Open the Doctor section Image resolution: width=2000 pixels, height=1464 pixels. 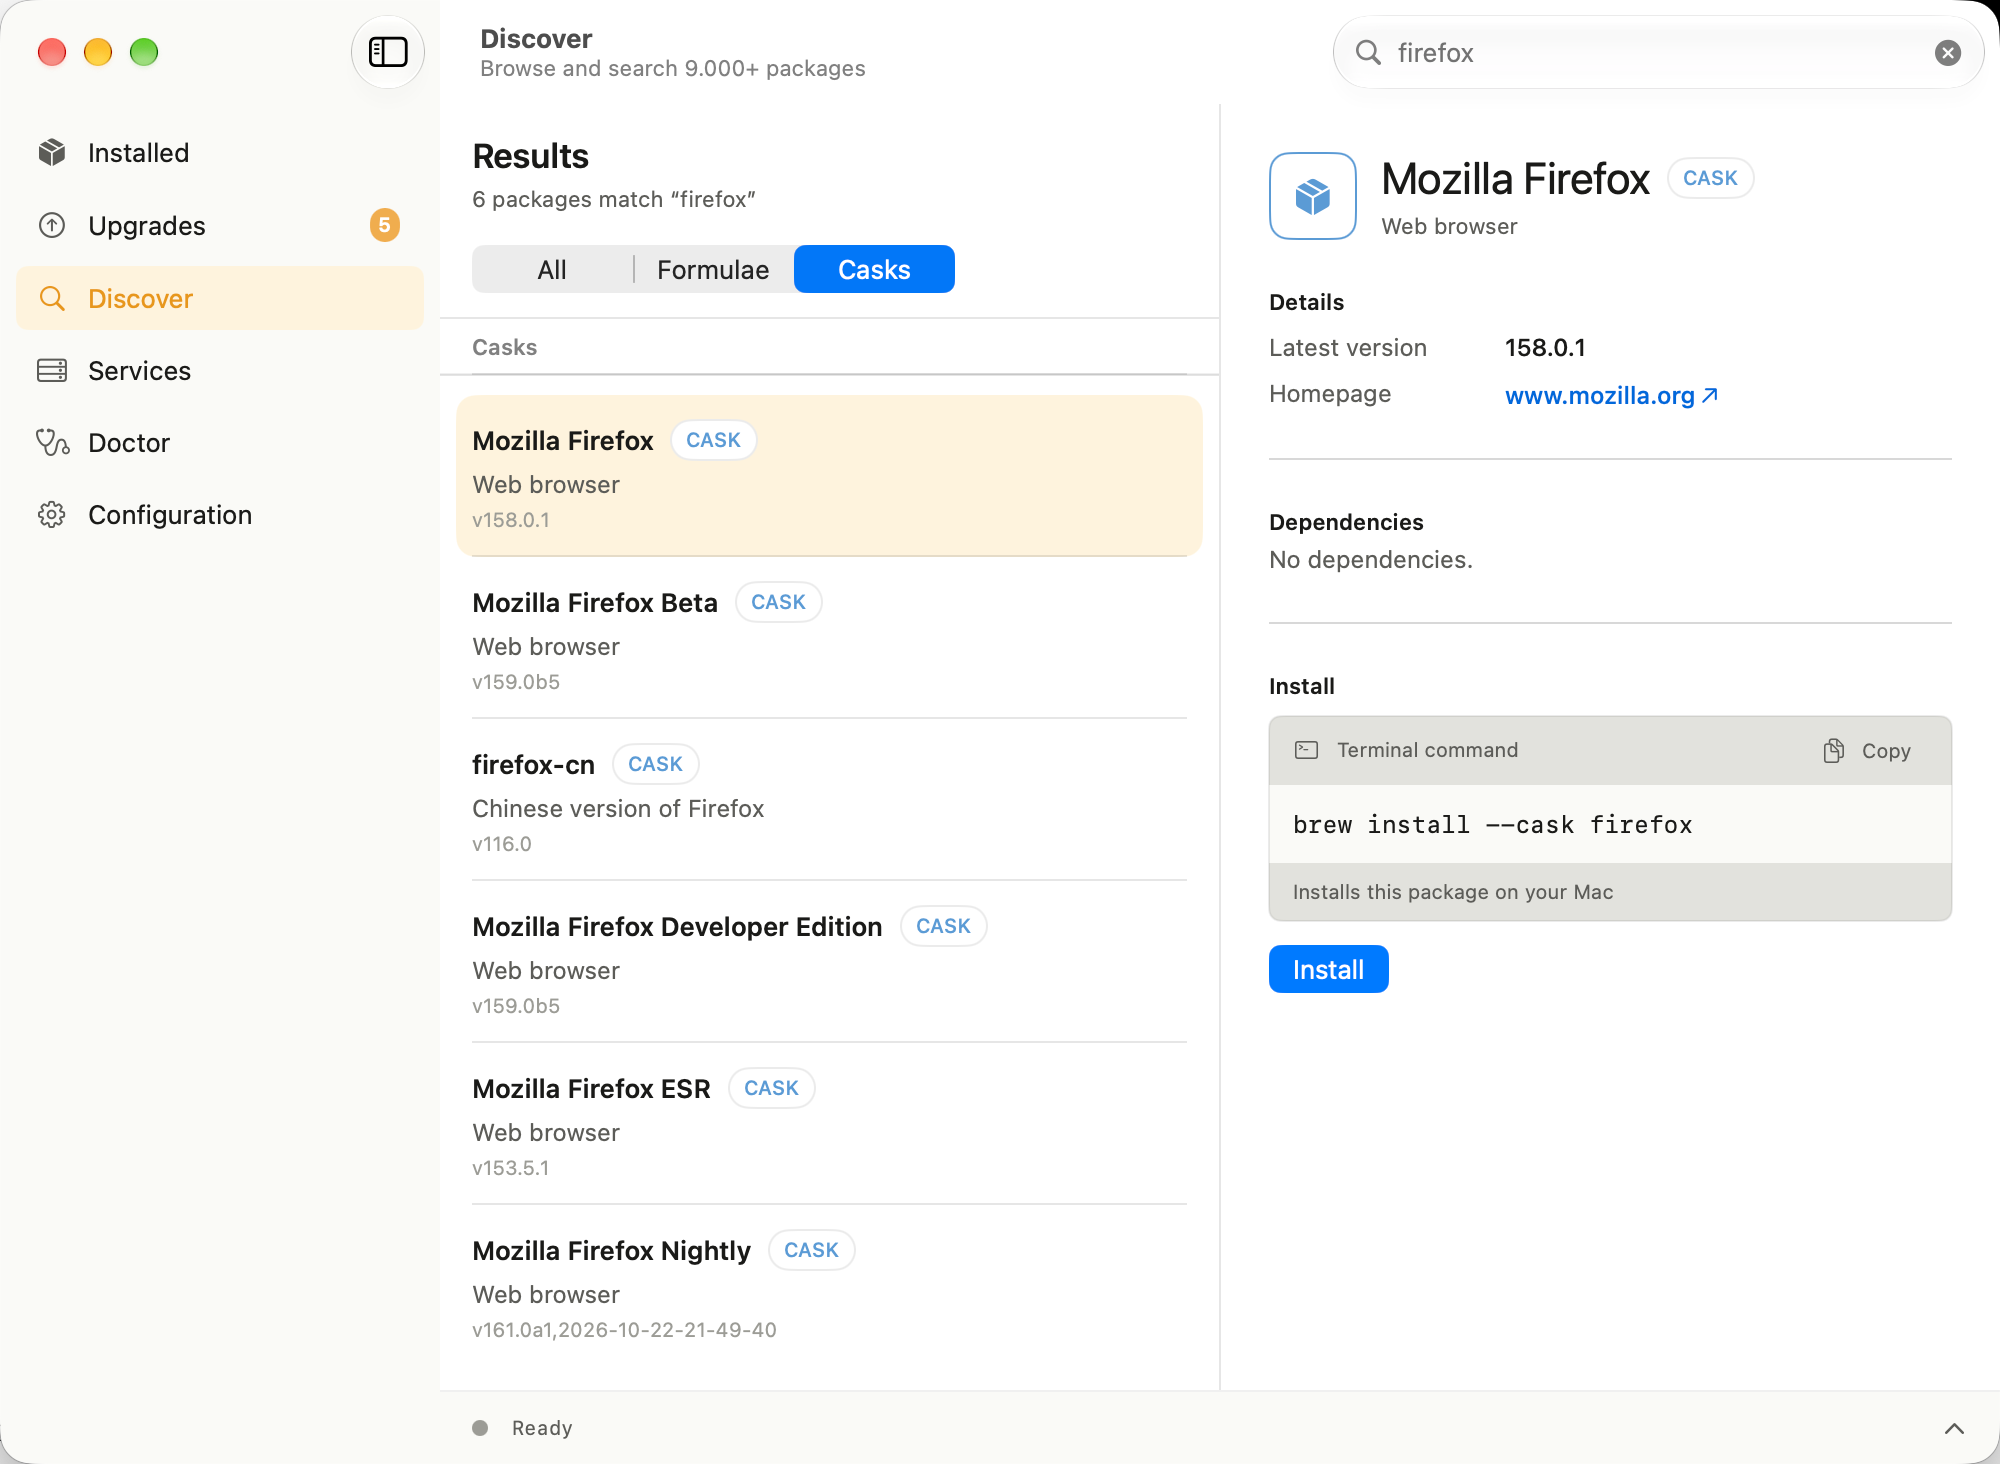[220, 443]
